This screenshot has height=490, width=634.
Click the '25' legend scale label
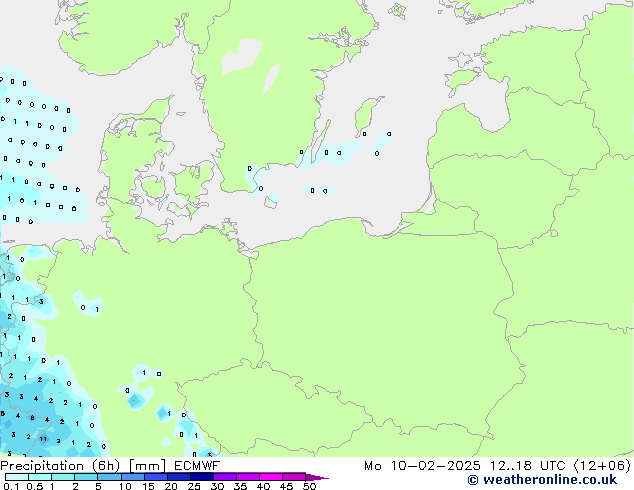pyautogui.click(x=194, y=486)
